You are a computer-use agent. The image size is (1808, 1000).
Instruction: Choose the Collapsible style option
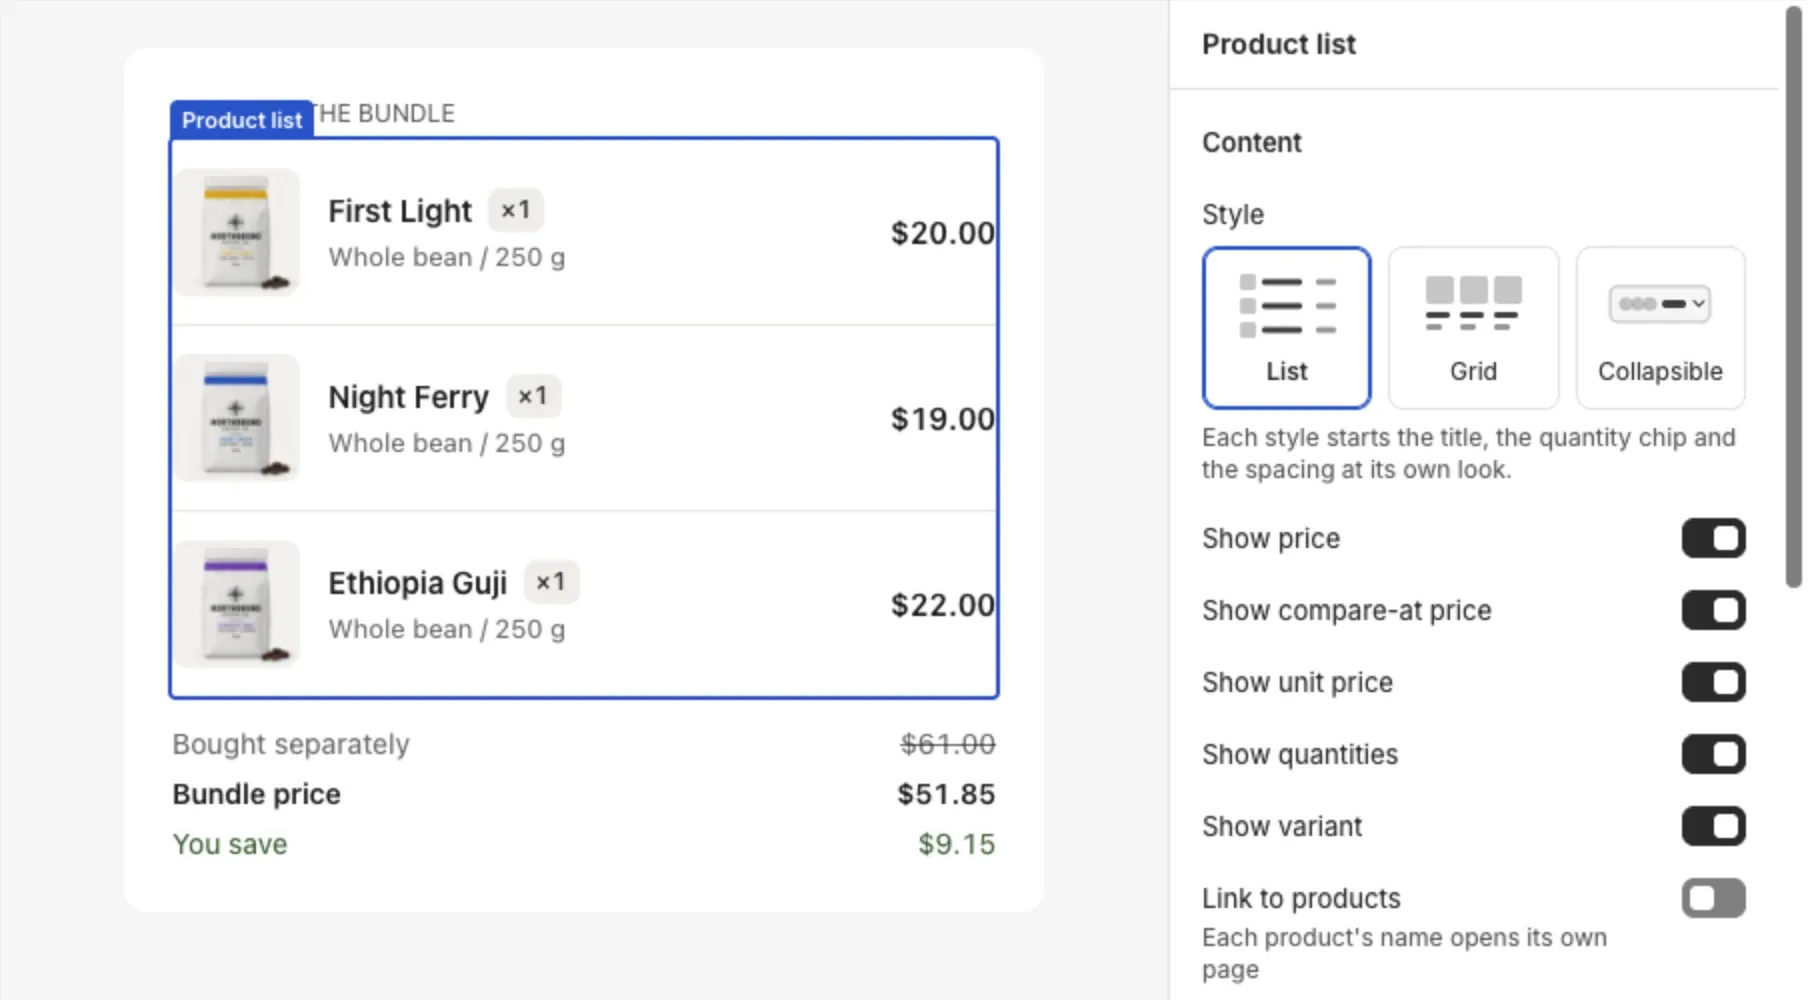[x=1660, y=328]
